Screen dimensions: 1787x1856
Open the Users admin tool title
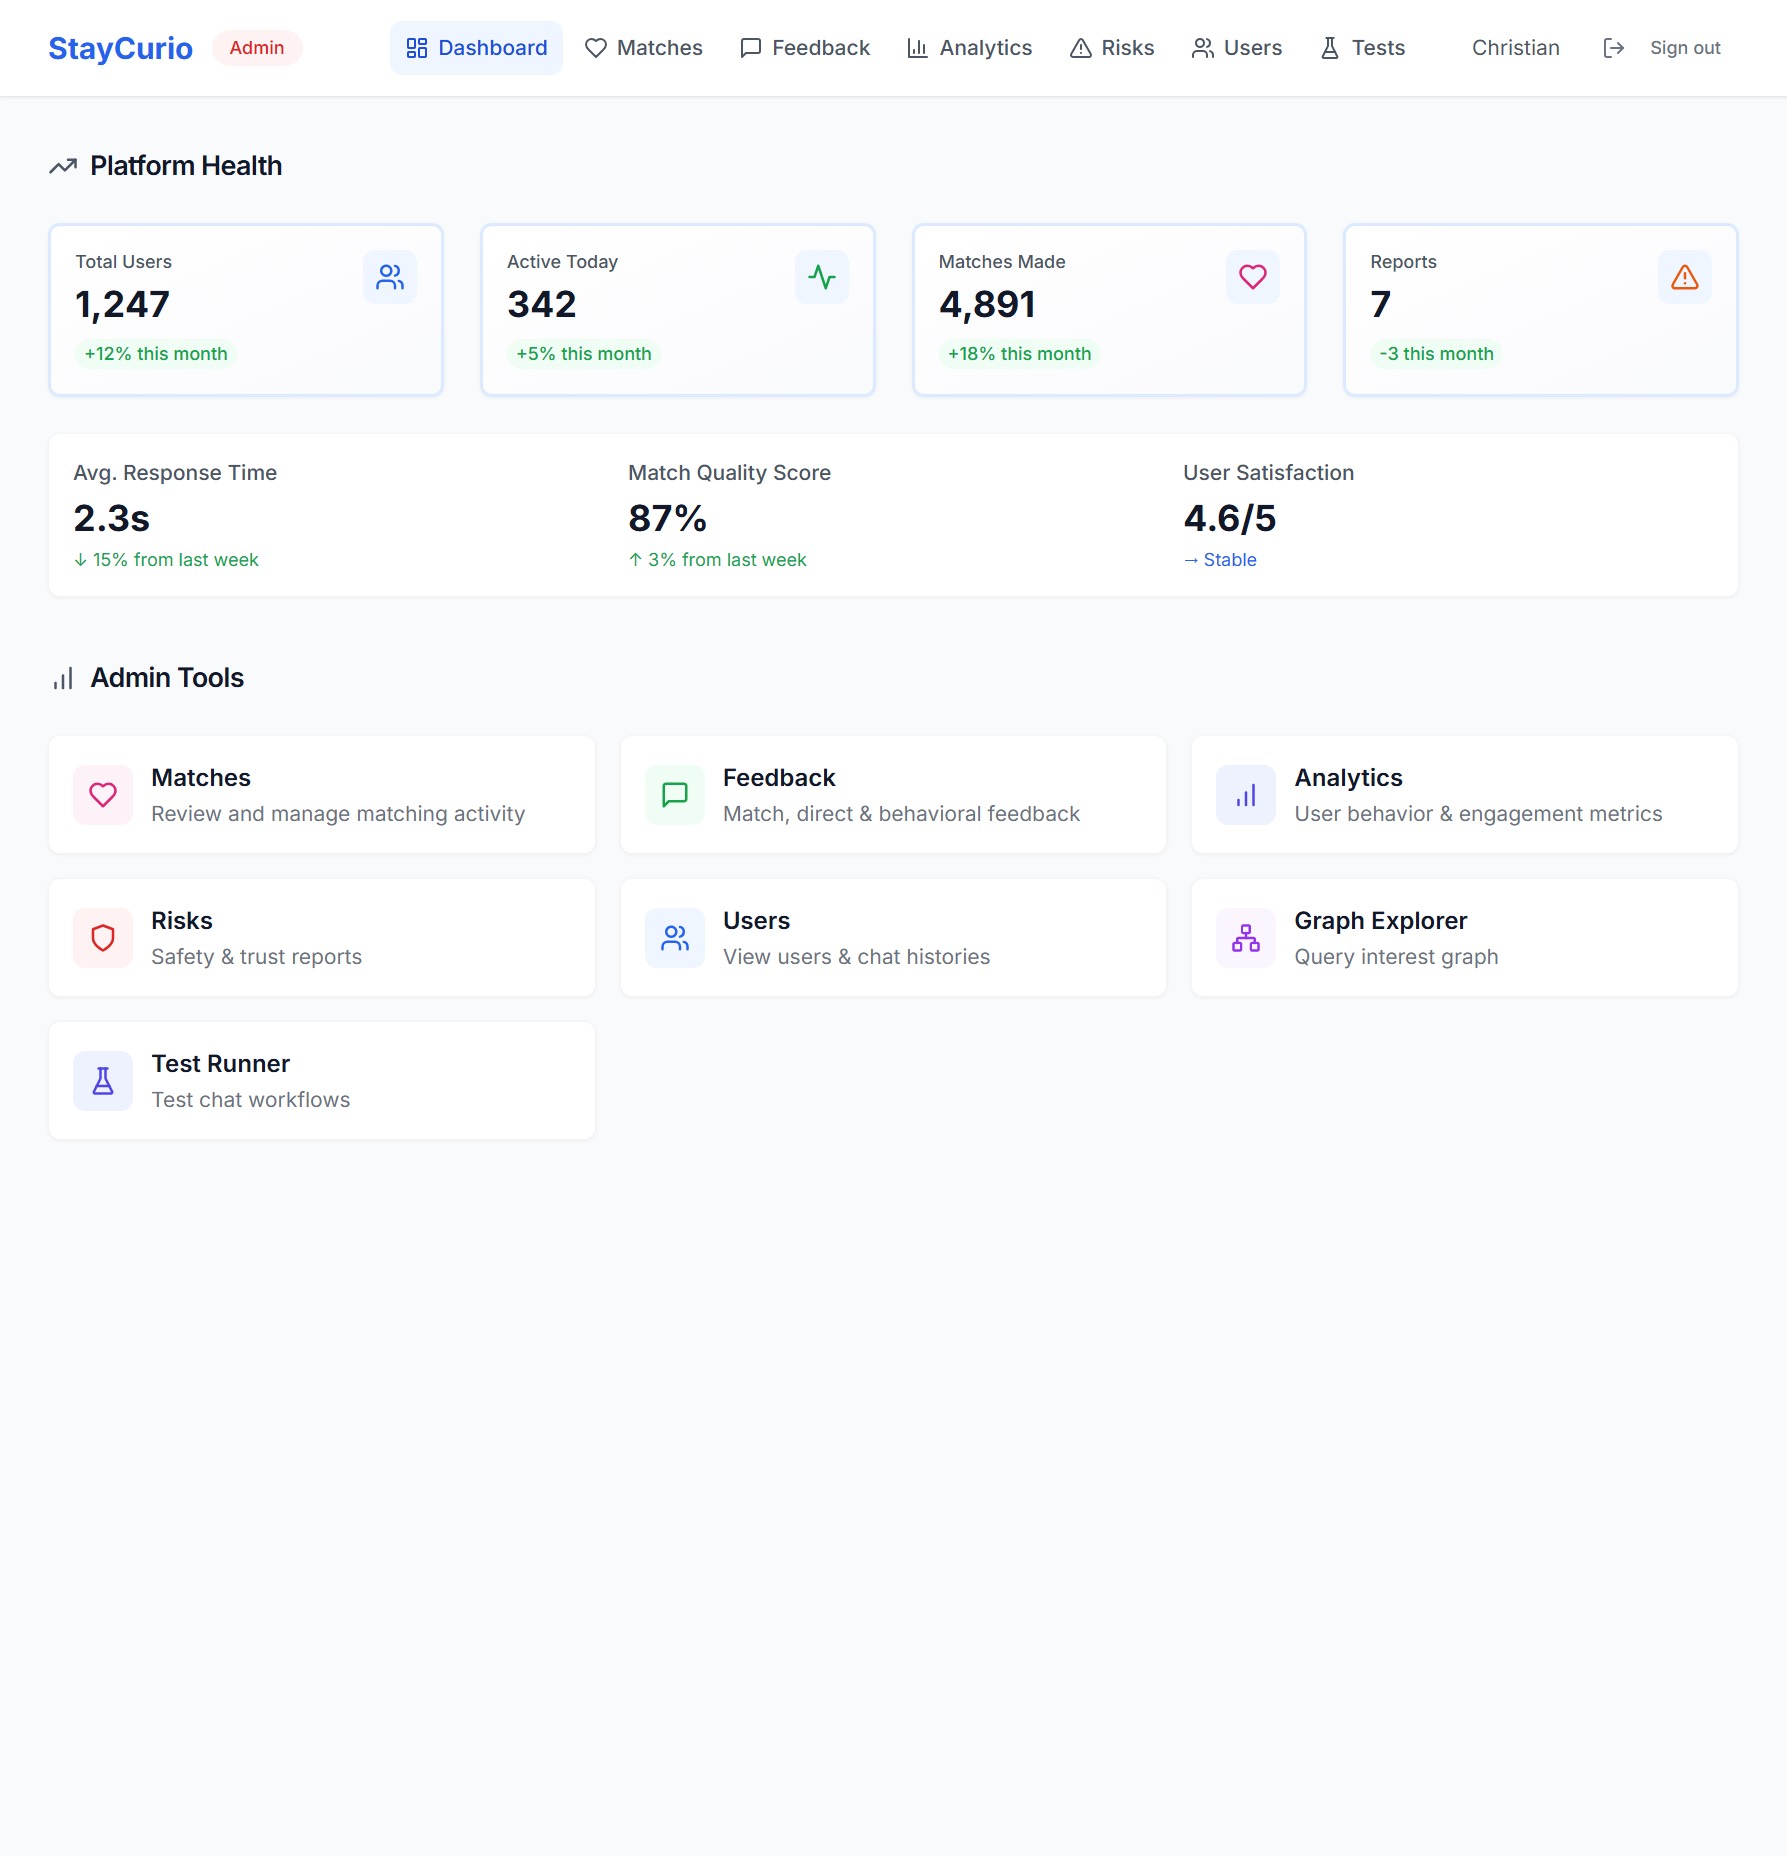(x=756, y=921)
